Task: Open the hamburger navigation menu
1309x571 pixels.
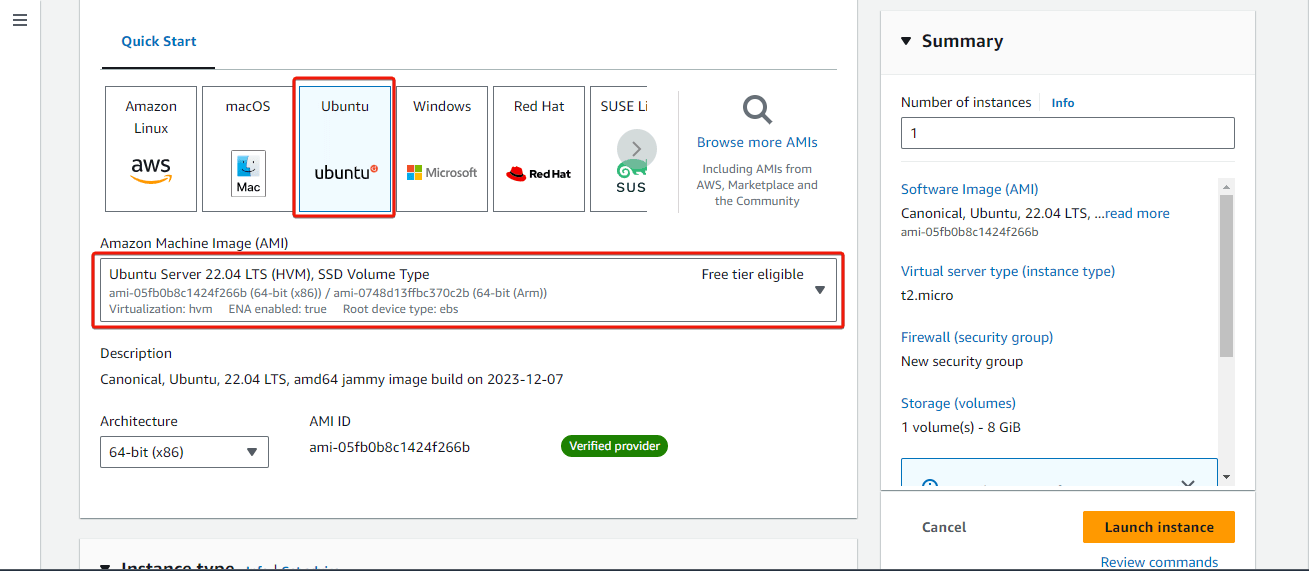Action: click(x=20, y=20)
